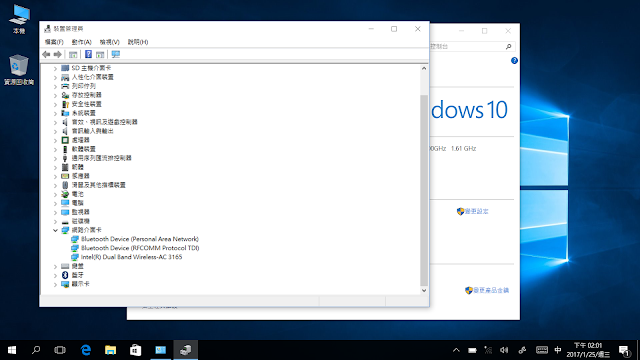Open the Action Center notification icon

coord(624,350)
